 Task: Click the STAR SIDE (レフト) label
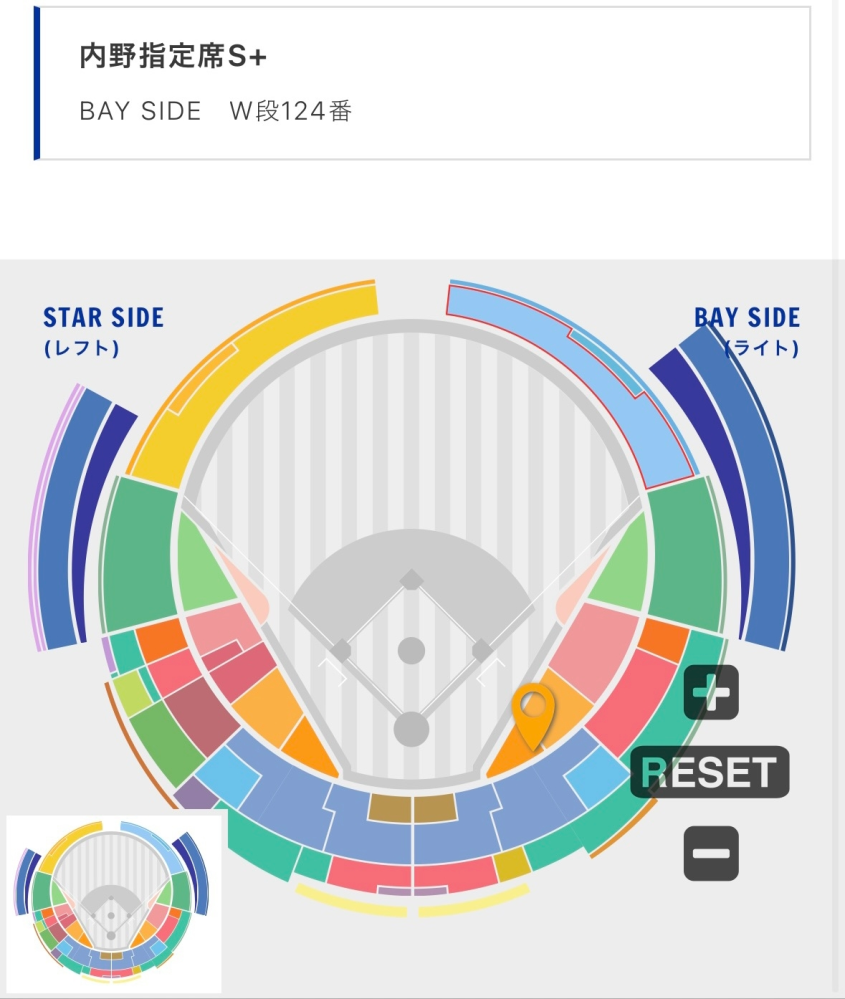tap(103, 331)
